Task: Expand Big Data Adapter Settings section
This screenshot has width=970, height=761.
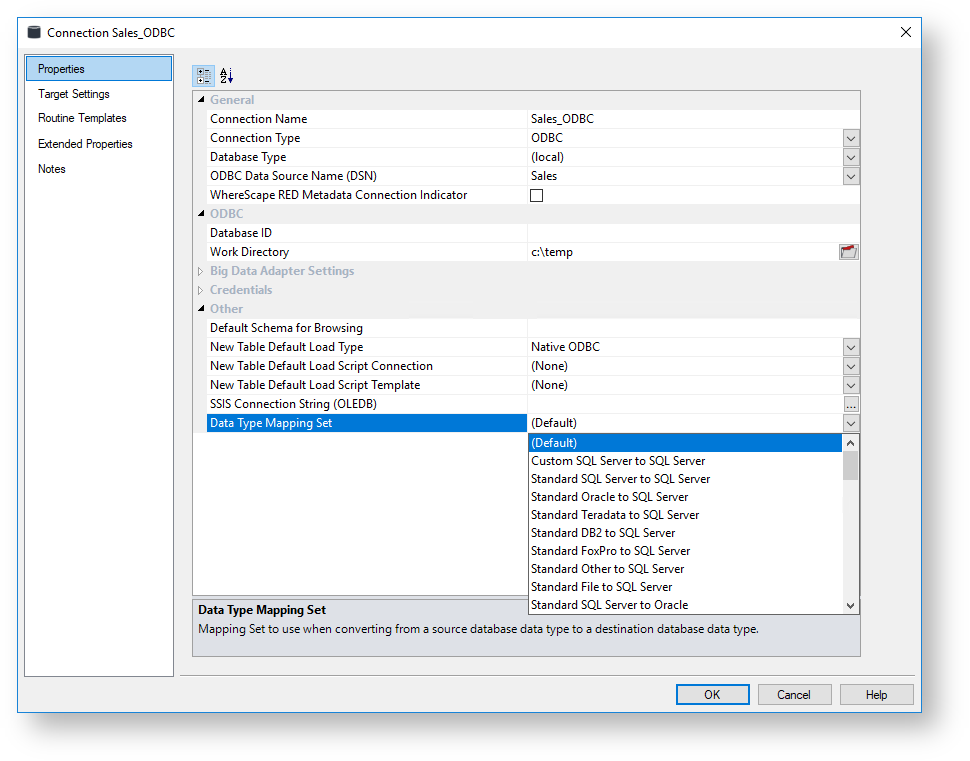Action: pyautogui.click(x=200, y=271)
